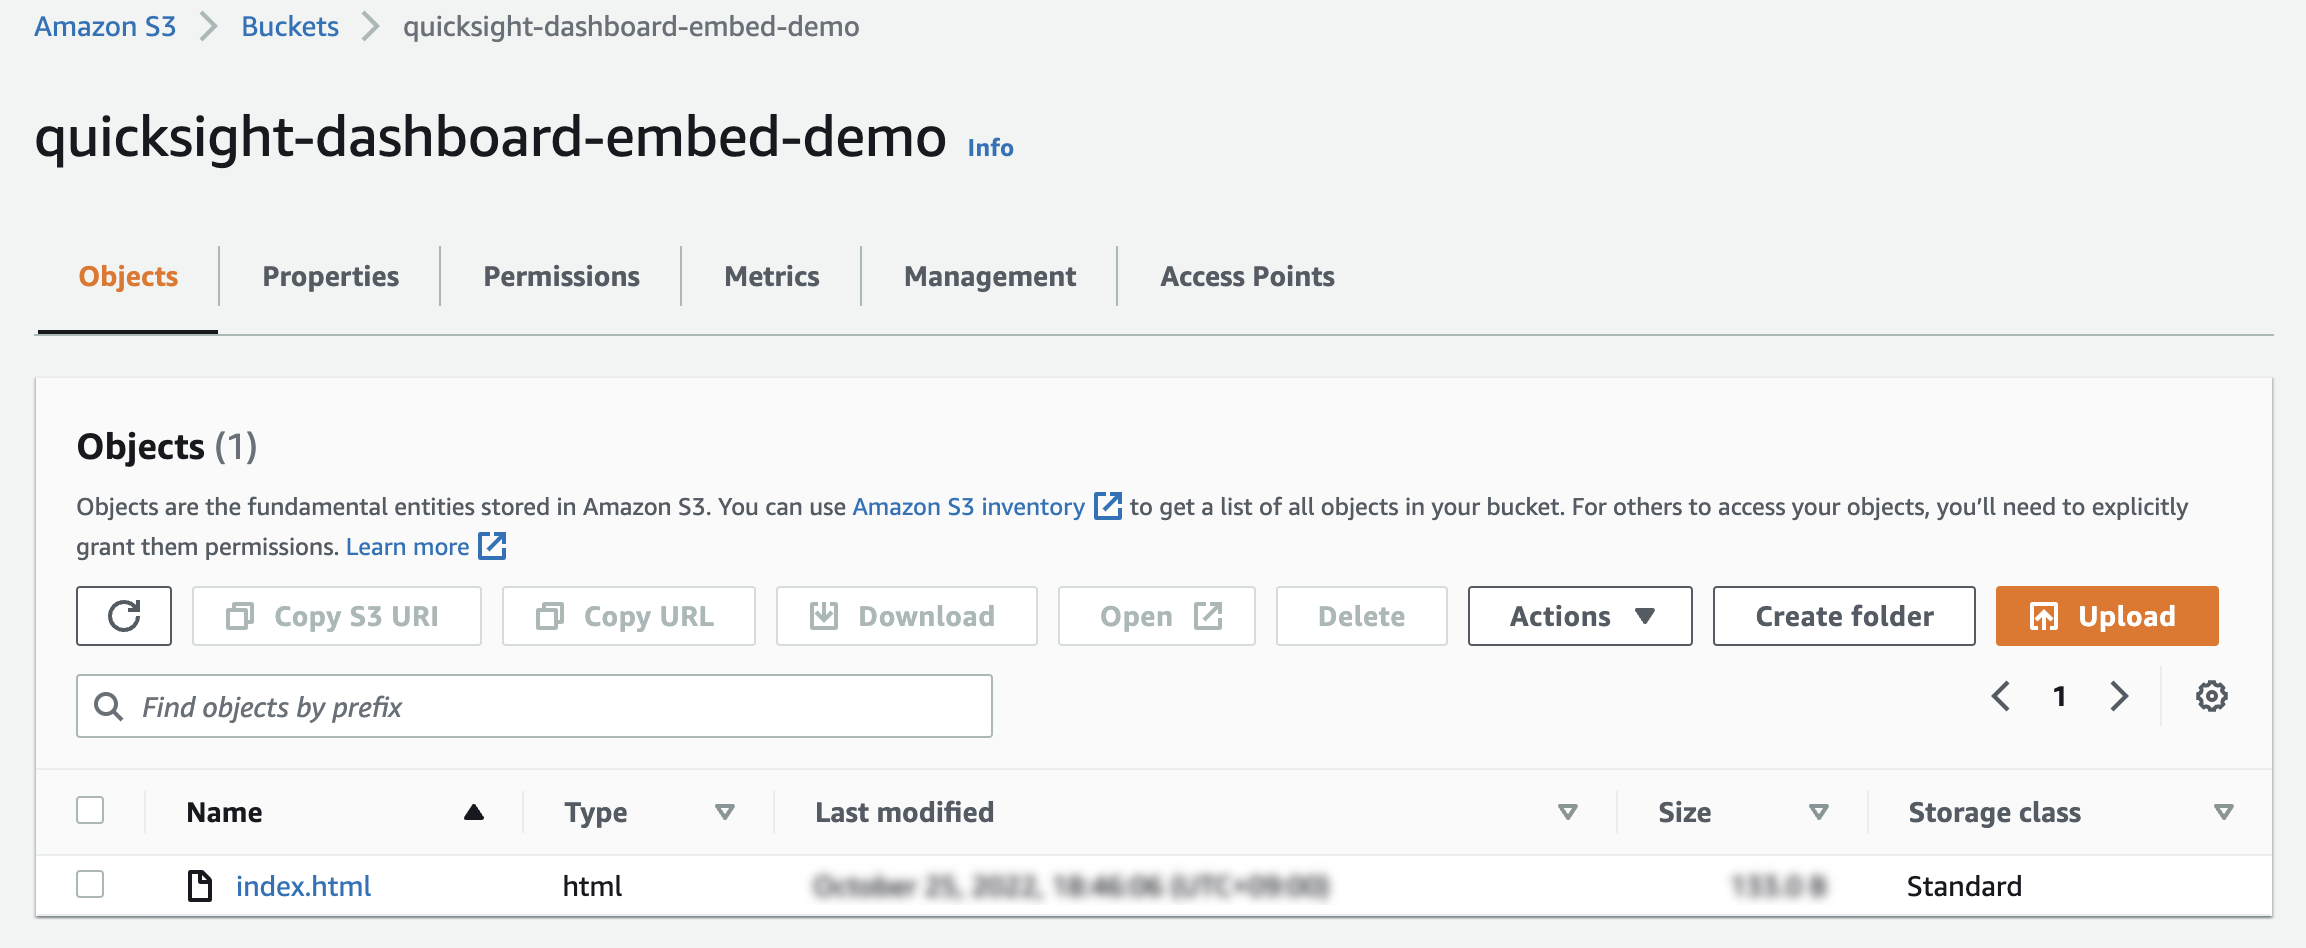Click the search magnifier icon
The width and height of the screenshot is (2306, 948).
tap(108, 707)
